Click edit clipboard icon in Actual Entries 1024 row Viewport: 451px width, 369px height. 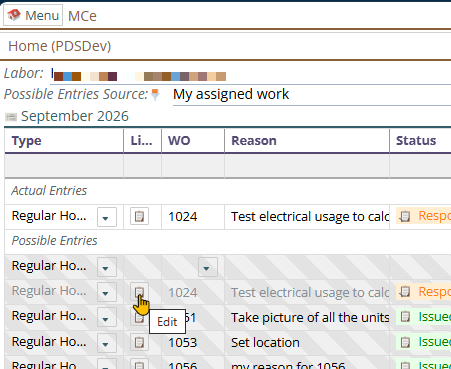point(139,216)
